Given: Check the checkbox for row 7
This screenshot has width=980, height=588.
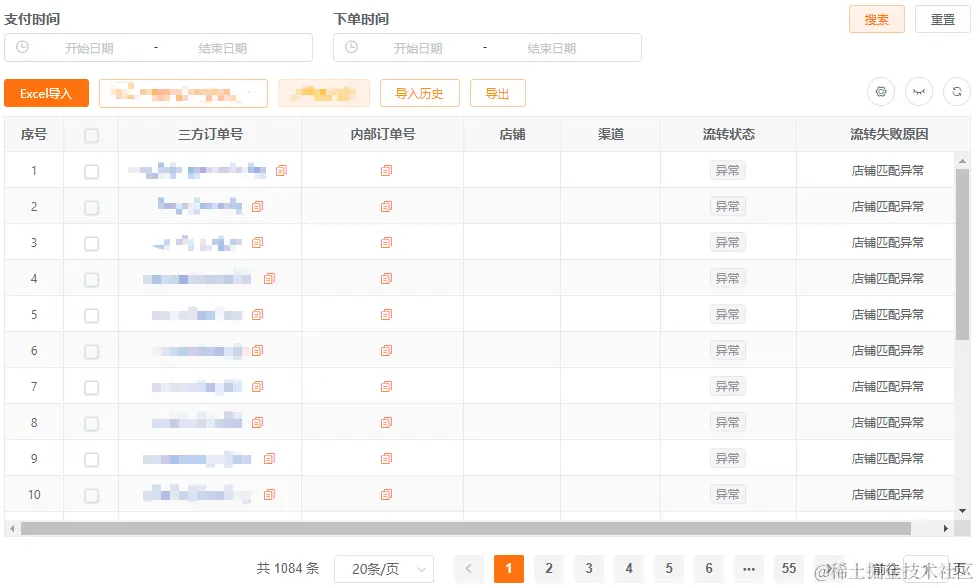Looking at the screenshot, I should tap(91, 388).
